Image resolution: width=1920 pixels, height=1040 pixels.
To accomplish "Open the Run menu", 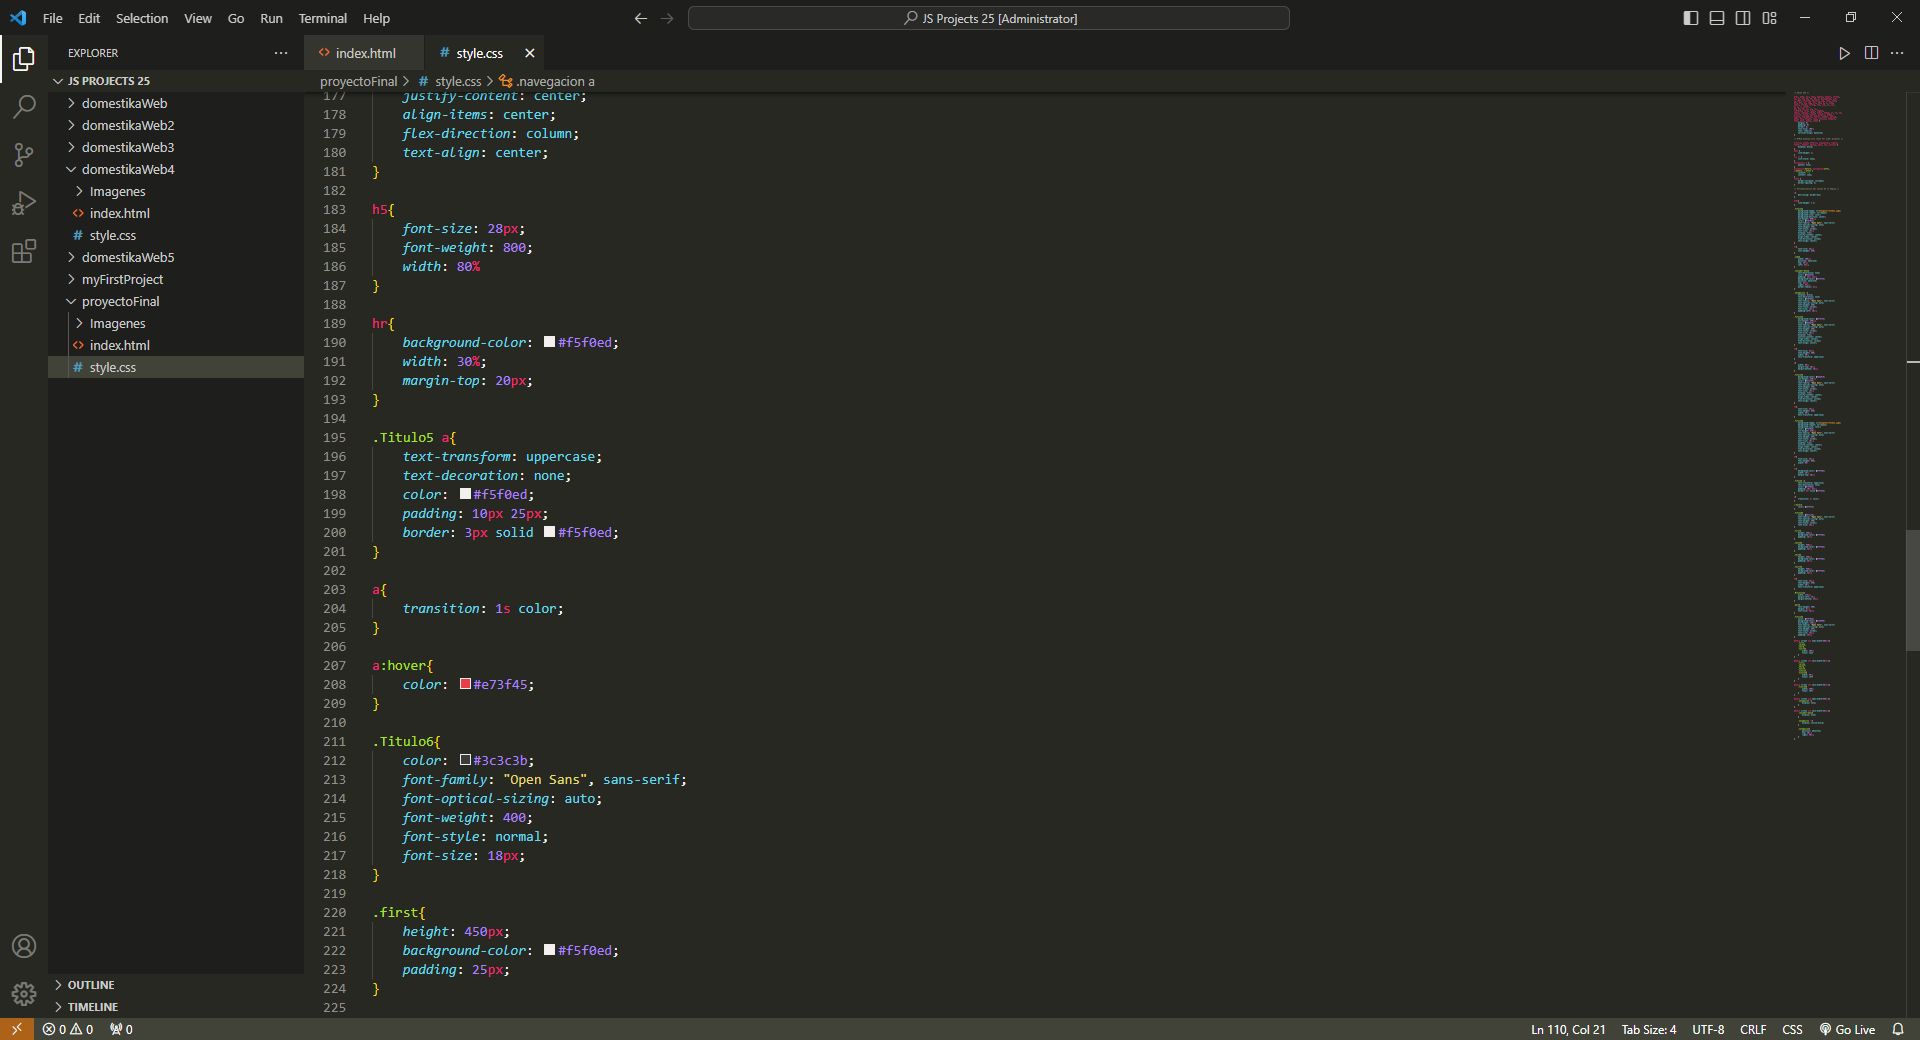I will (271, 18).
